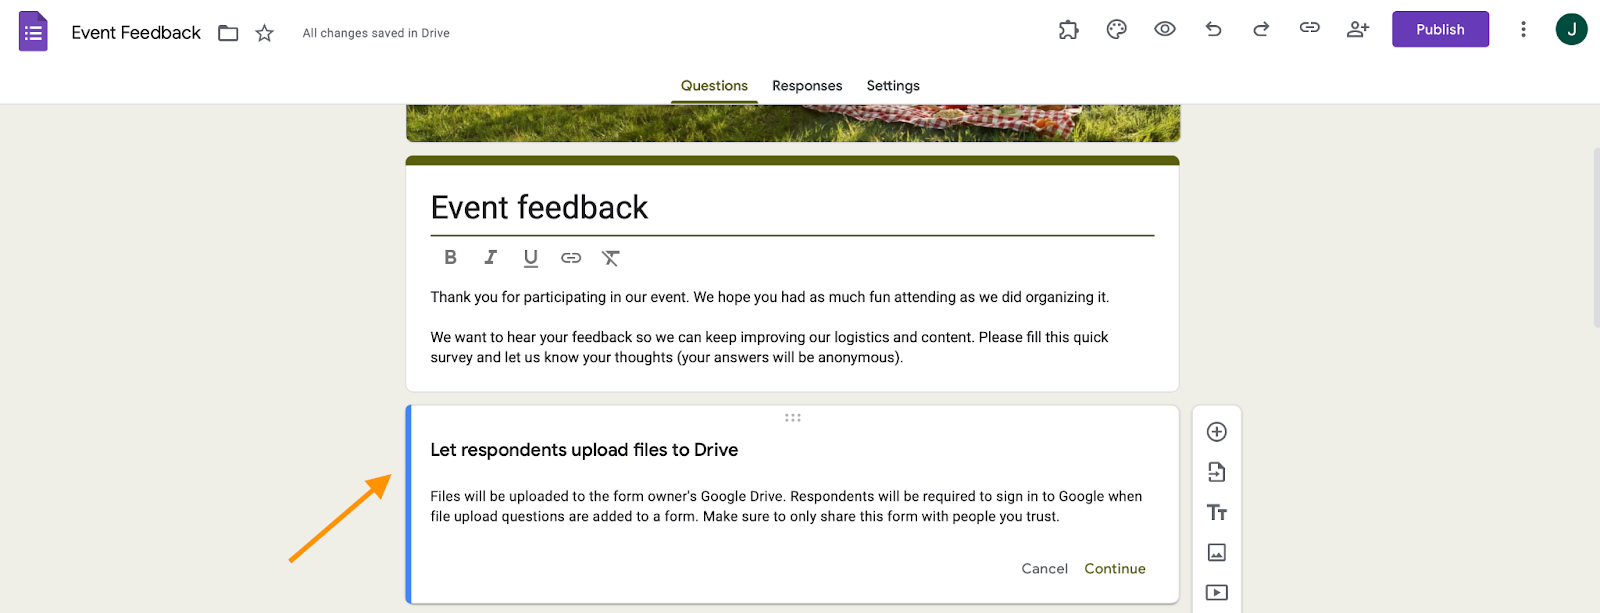1600x613 pixels.
Task: Click the undo arrow
Action: coord(1213,30)
